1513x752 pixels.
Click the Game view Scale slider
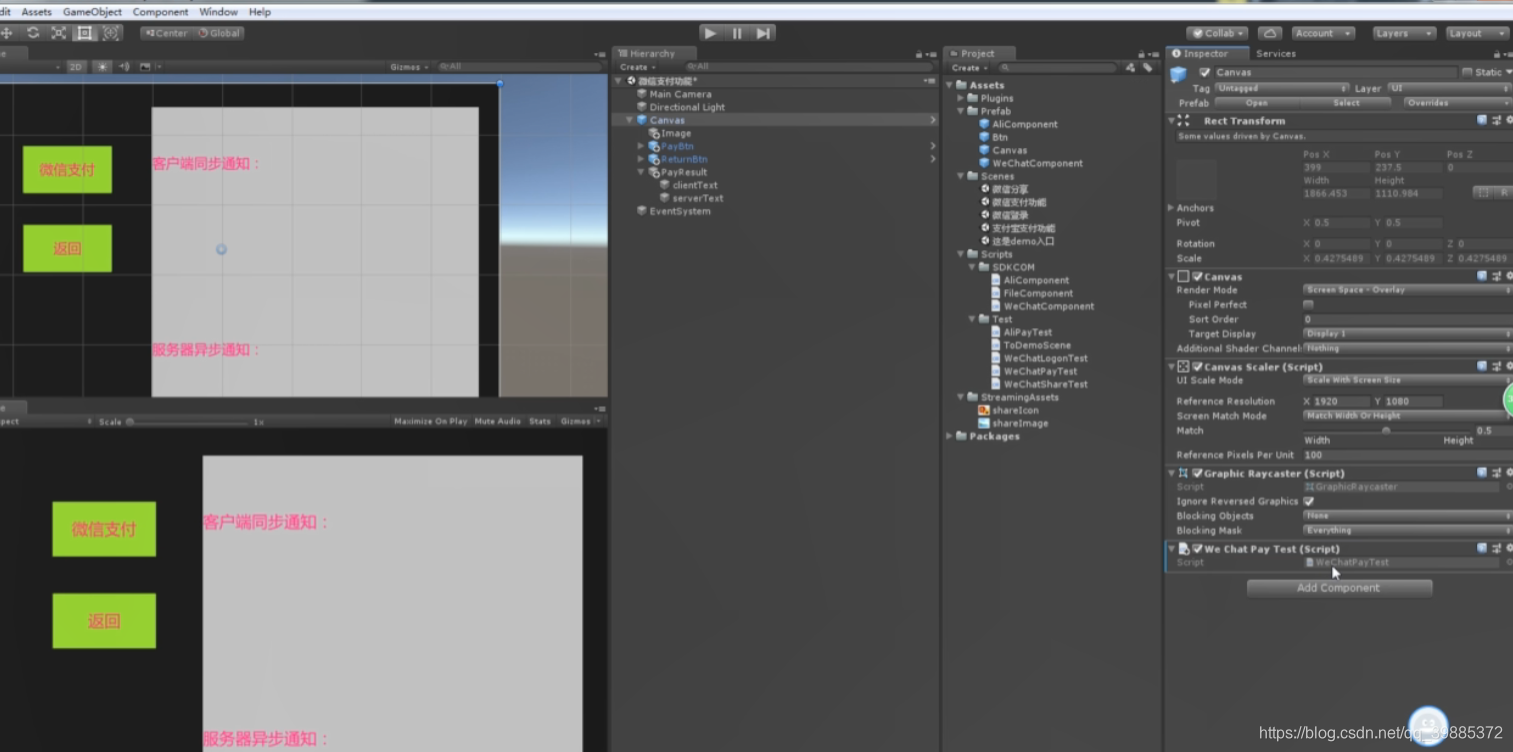click(188, 422)
